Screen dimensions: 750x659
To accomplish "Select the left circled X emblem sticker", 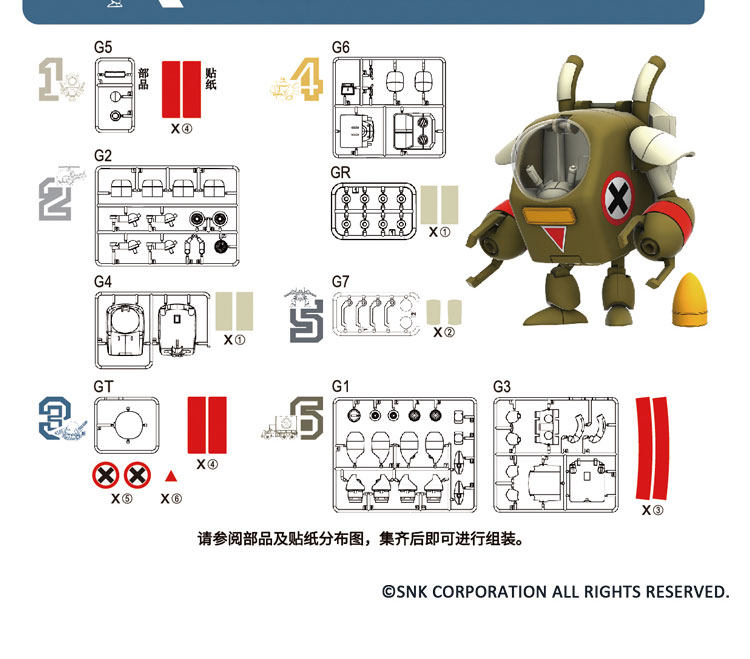I will coord(106,476).
